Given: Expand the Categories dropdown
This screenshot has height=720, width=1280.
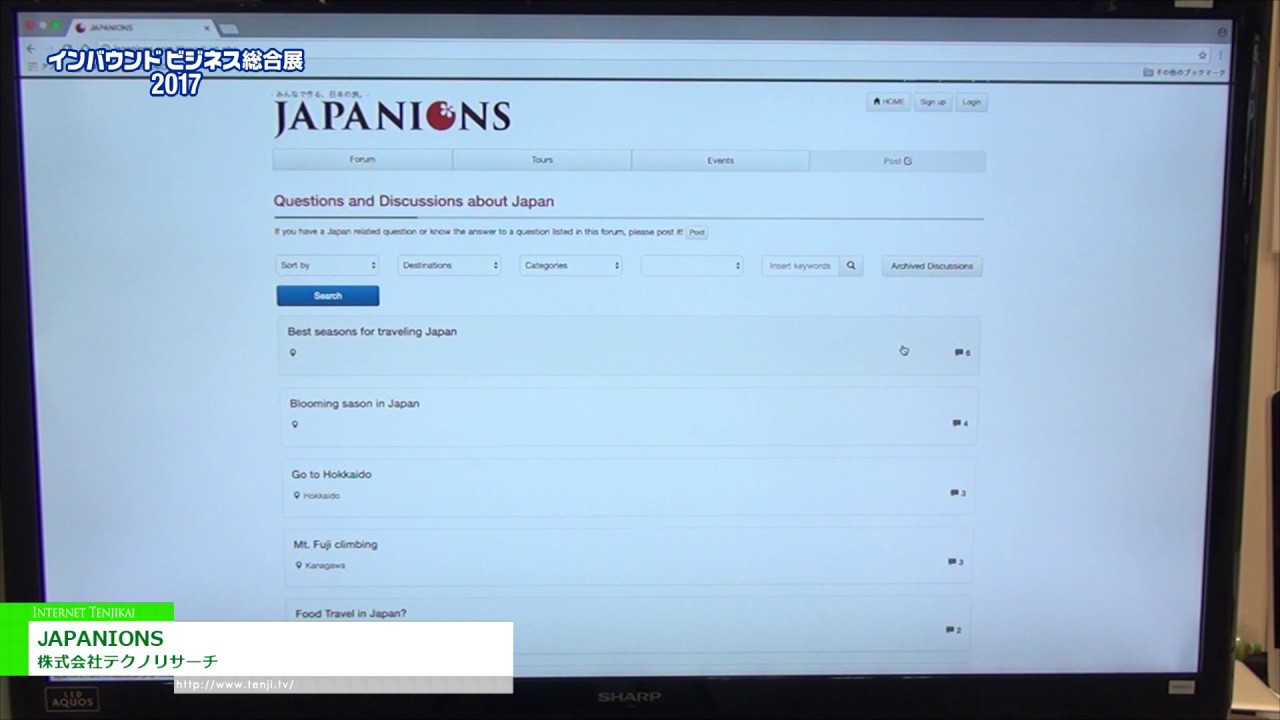Looking at the screenshot, I should (571, 265).
